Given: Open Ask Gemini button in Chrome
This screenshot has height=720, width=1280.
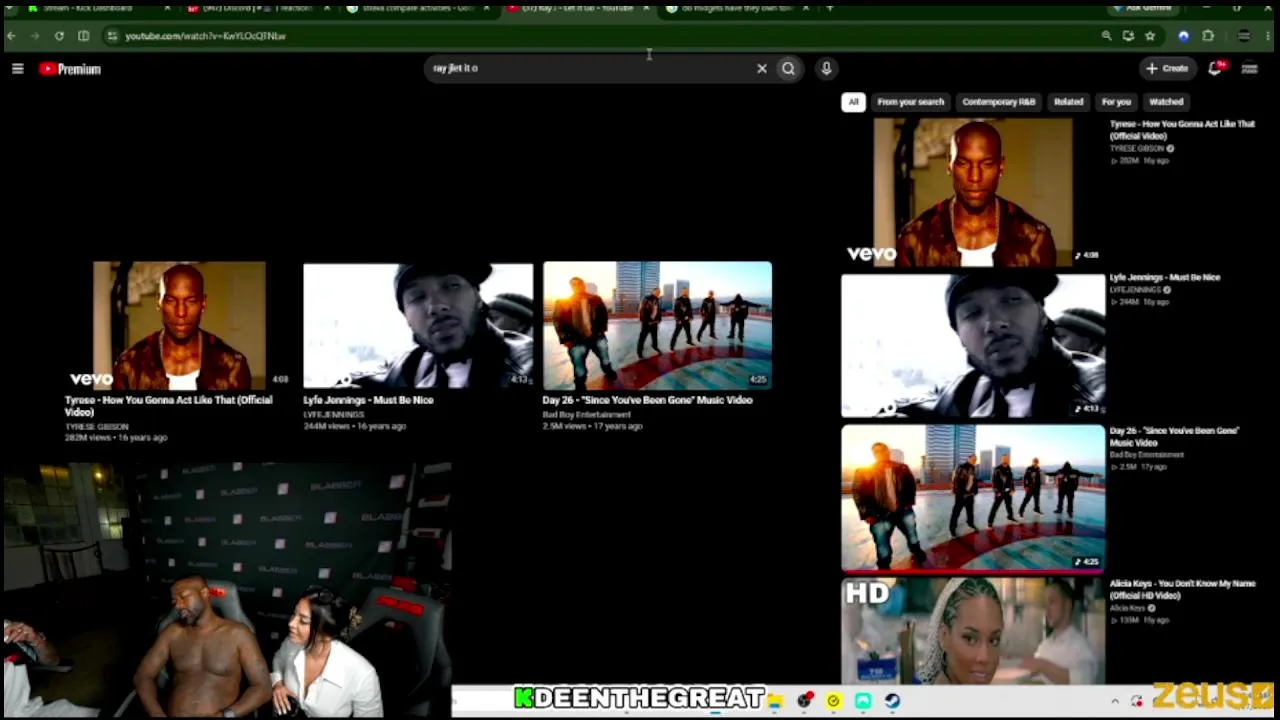Looking at the screenshot, I should (1144, 8).
